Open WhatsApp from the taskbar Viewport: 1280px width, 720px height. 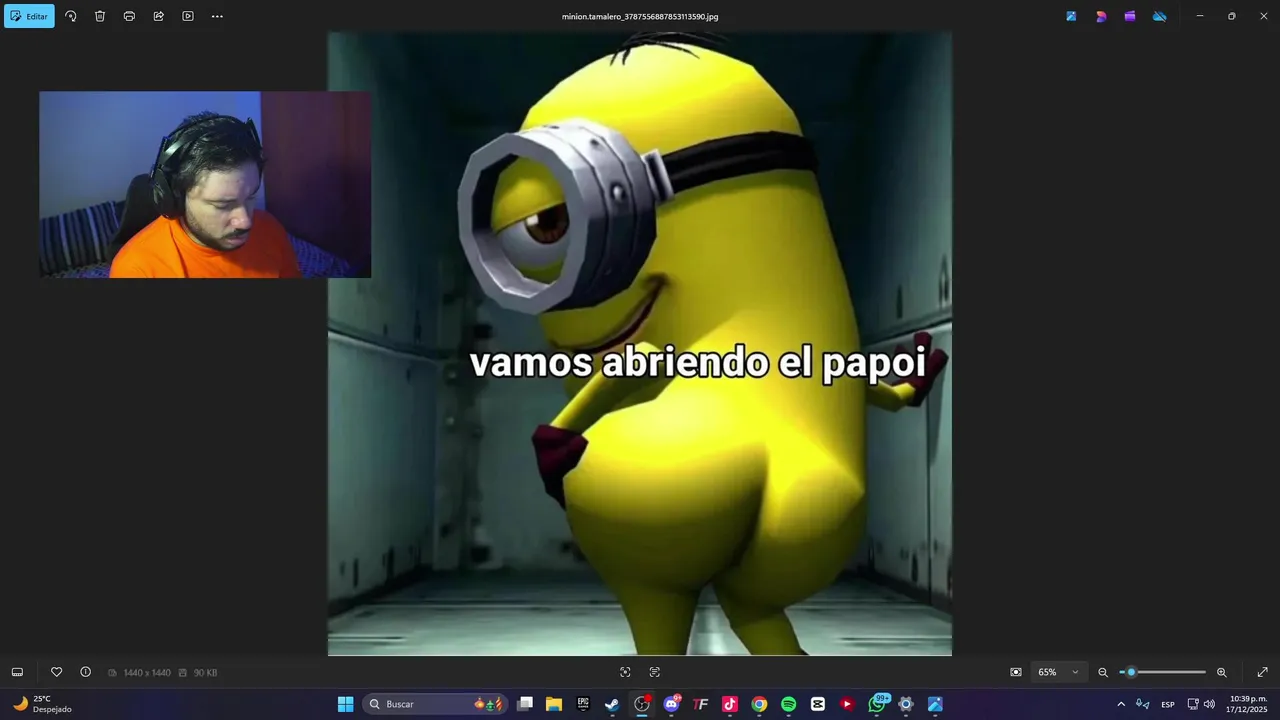pos(877,704)
